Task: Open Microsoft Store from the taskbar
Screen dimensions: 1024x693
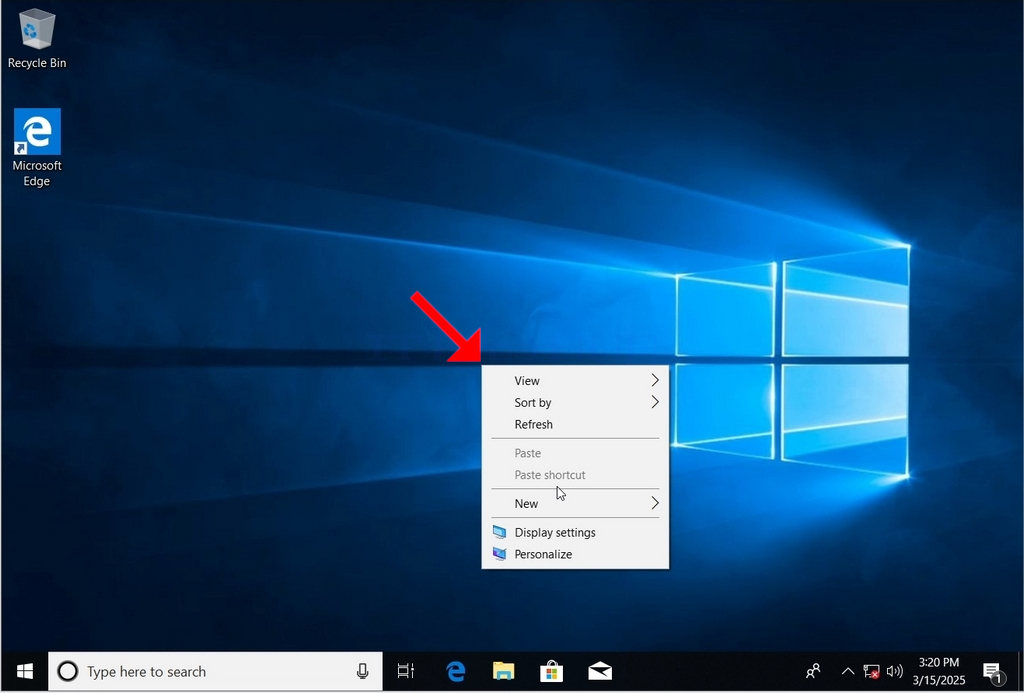Action: pyautogui.click(x=552, y=671)
